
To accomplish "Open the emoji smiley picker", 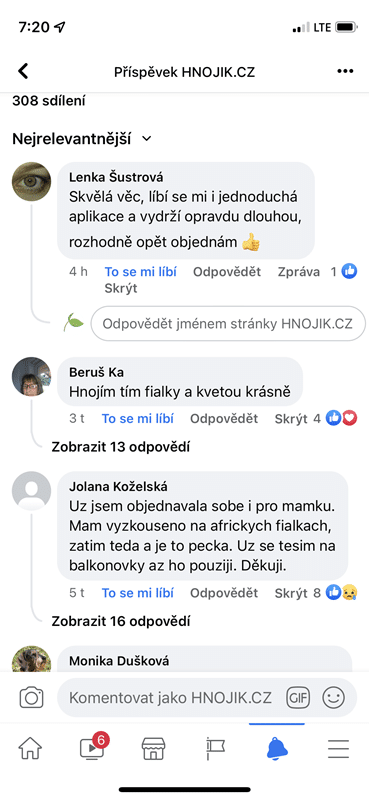I will (333, 697).
